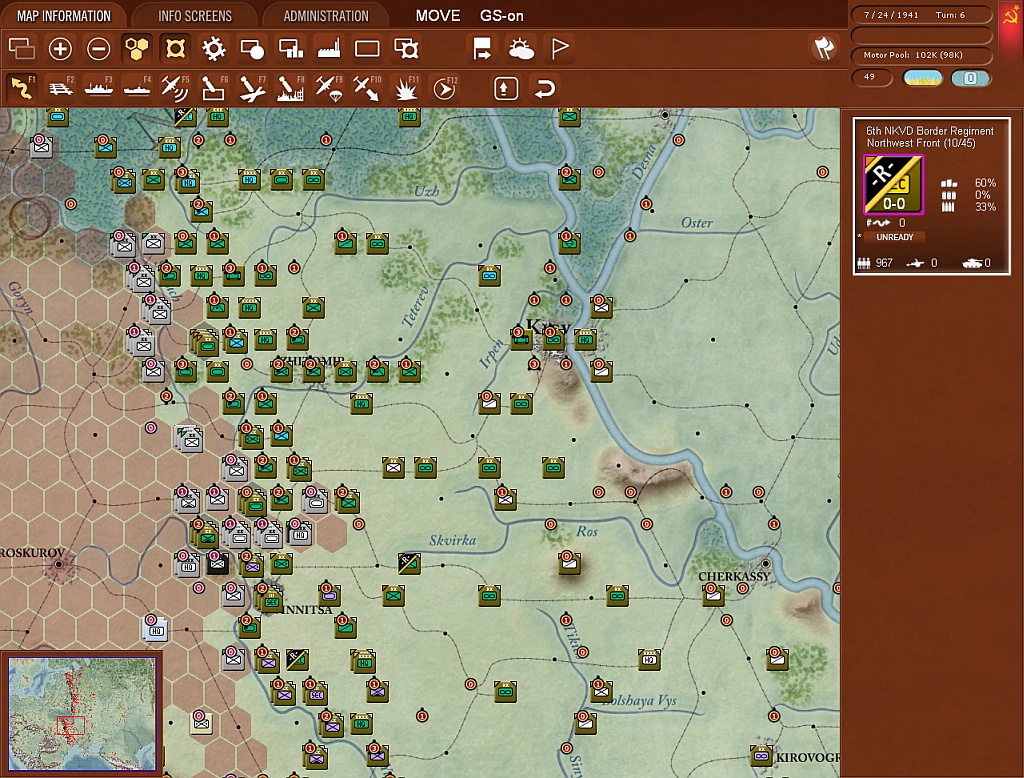Viewport: 1024px width, 778px height.
Task: Click the rectangle-with-gear toolbar icon
Action: point(406,48)
